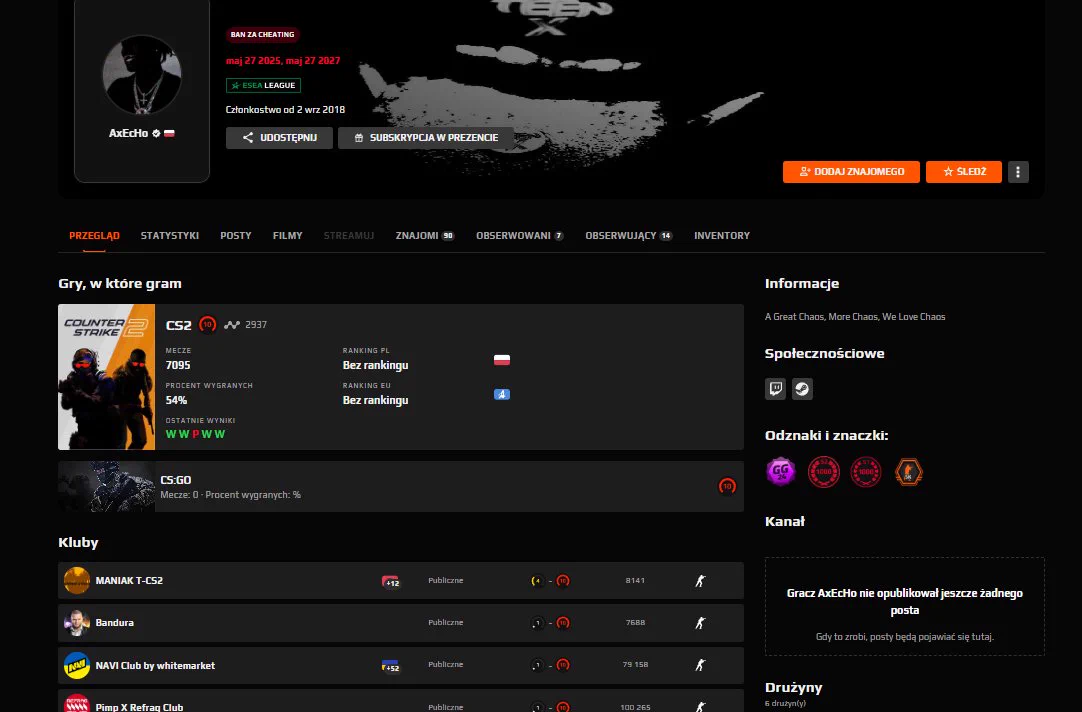Click the Śledź follow button
Screen dimensions: 1082x712
[x=963, y=172]
